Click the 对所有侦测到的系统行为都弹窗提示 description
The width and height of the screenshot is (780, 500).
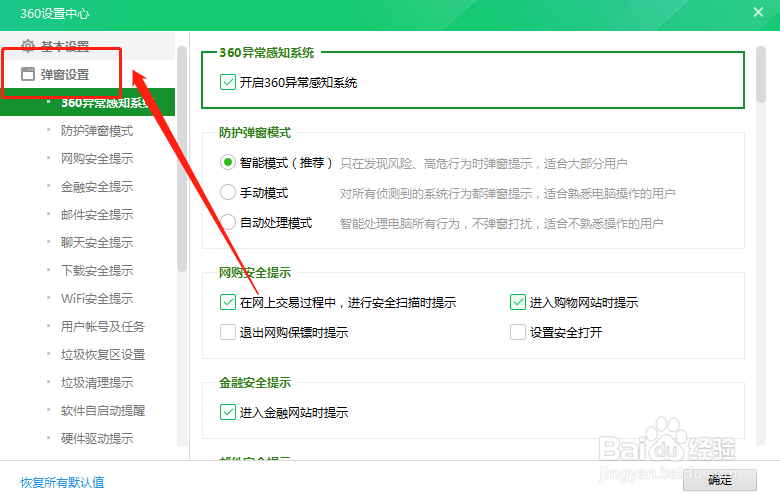coord(507,193)
